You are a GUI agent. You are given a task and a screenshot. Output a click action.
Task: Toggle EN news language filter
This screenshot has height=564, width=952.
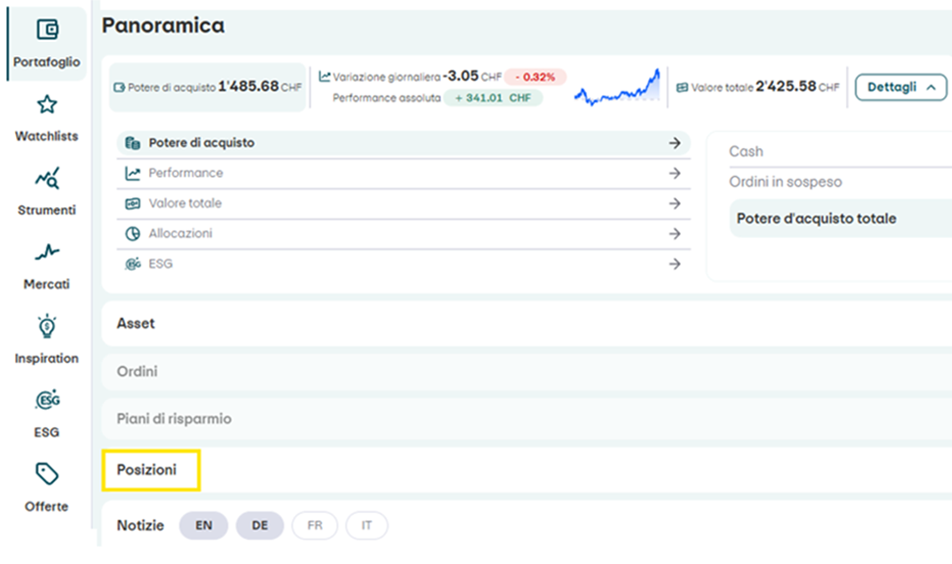204,525
